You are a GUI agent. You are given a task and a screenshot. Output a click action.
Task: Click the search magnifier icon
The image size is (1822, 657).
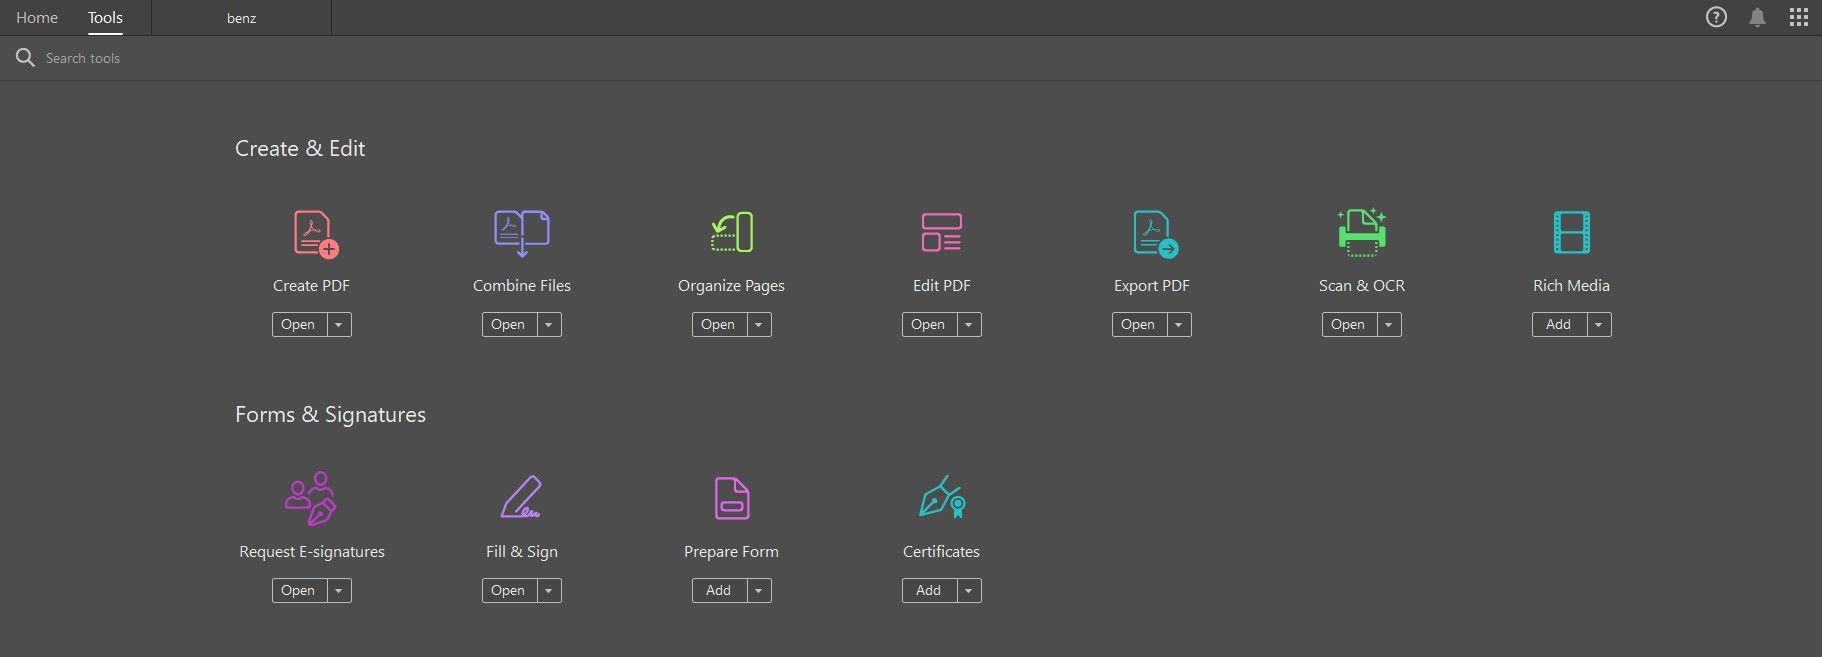(x=25, y=58)
